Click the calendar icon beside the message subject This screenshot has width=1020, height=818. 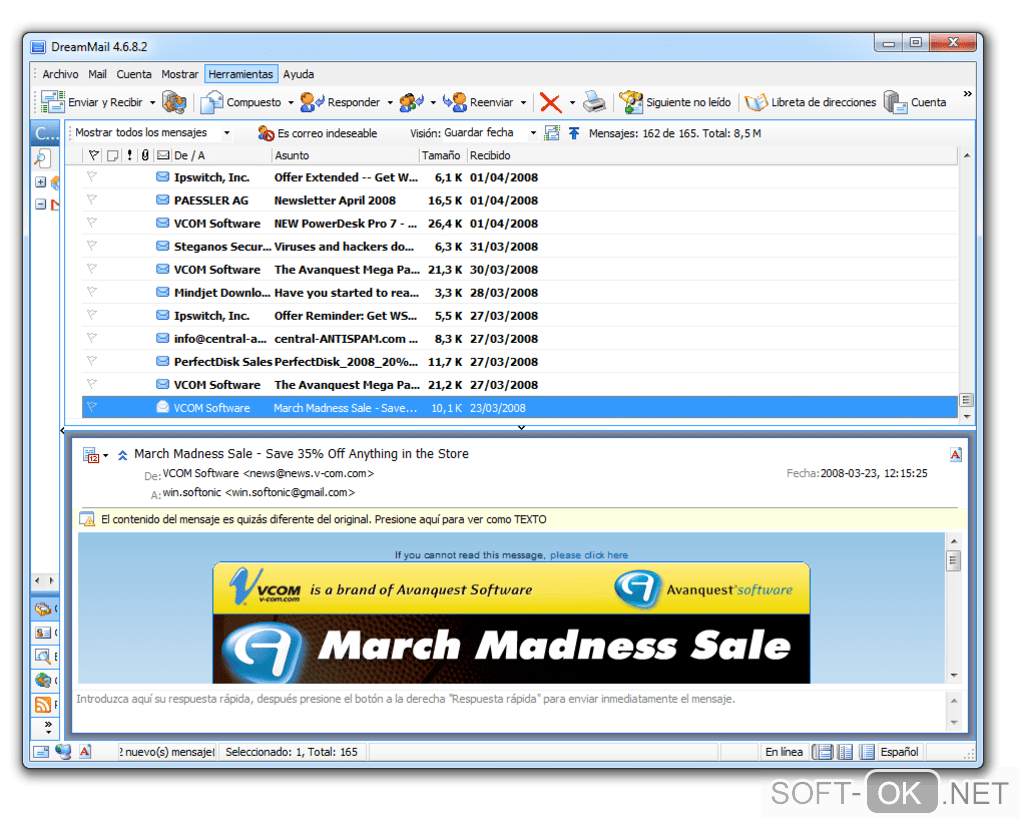(x=90, y=455)
